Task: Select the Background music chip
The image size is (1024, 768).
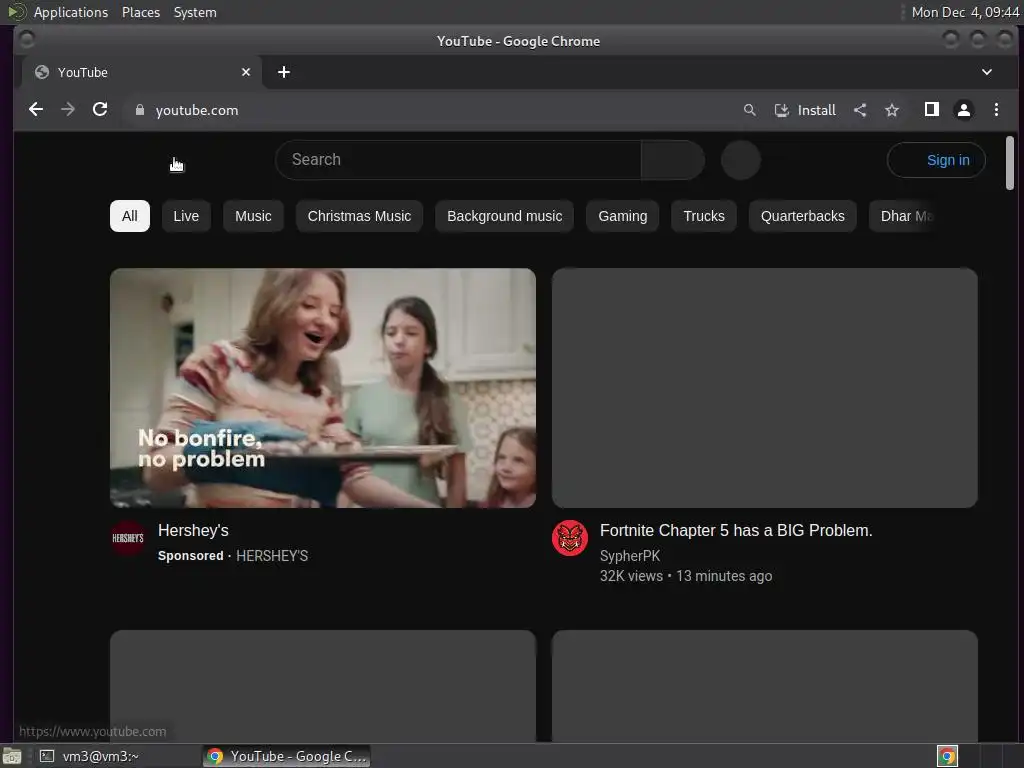Action: [x=505, y=216]
